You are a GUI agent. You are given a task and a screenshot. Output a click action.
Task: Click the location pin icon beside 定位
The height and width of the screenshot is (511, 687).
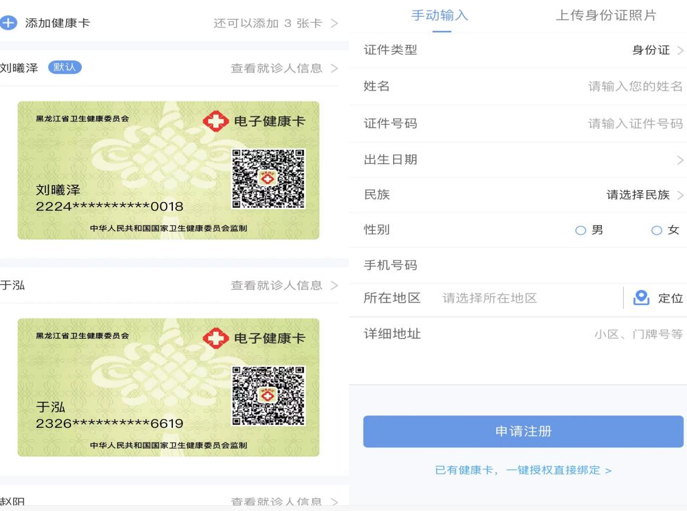(x=641, y=298)
